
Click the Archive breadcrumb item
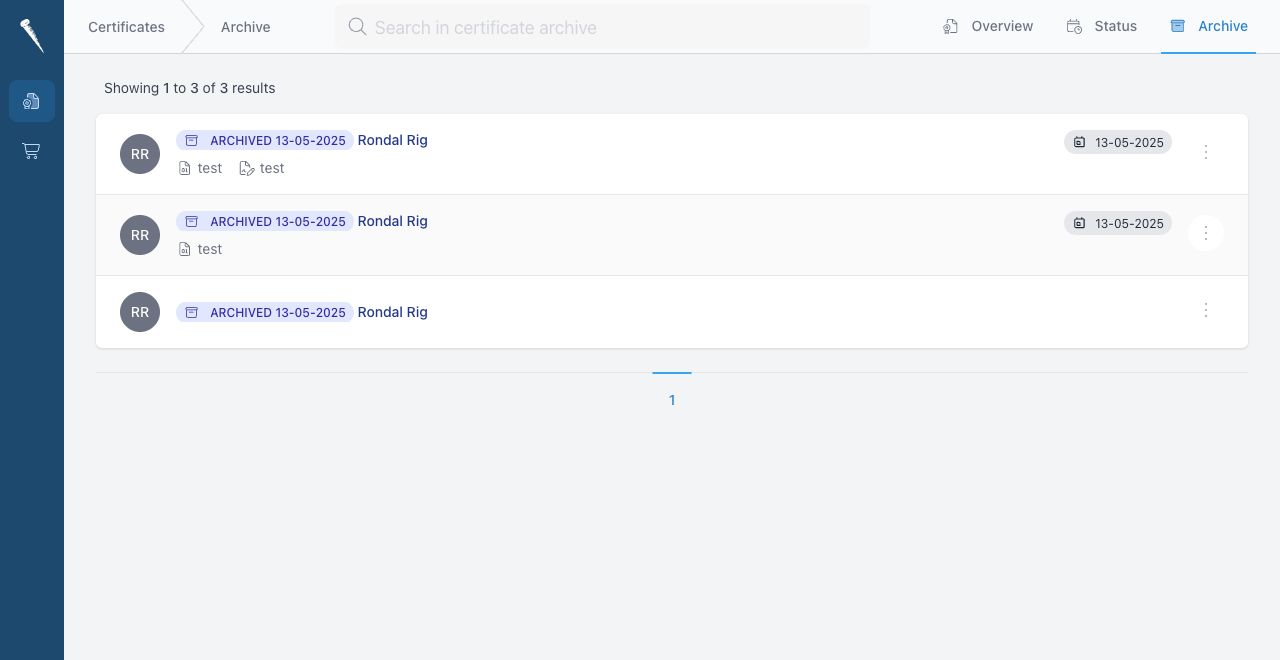[x=246, y=27]
